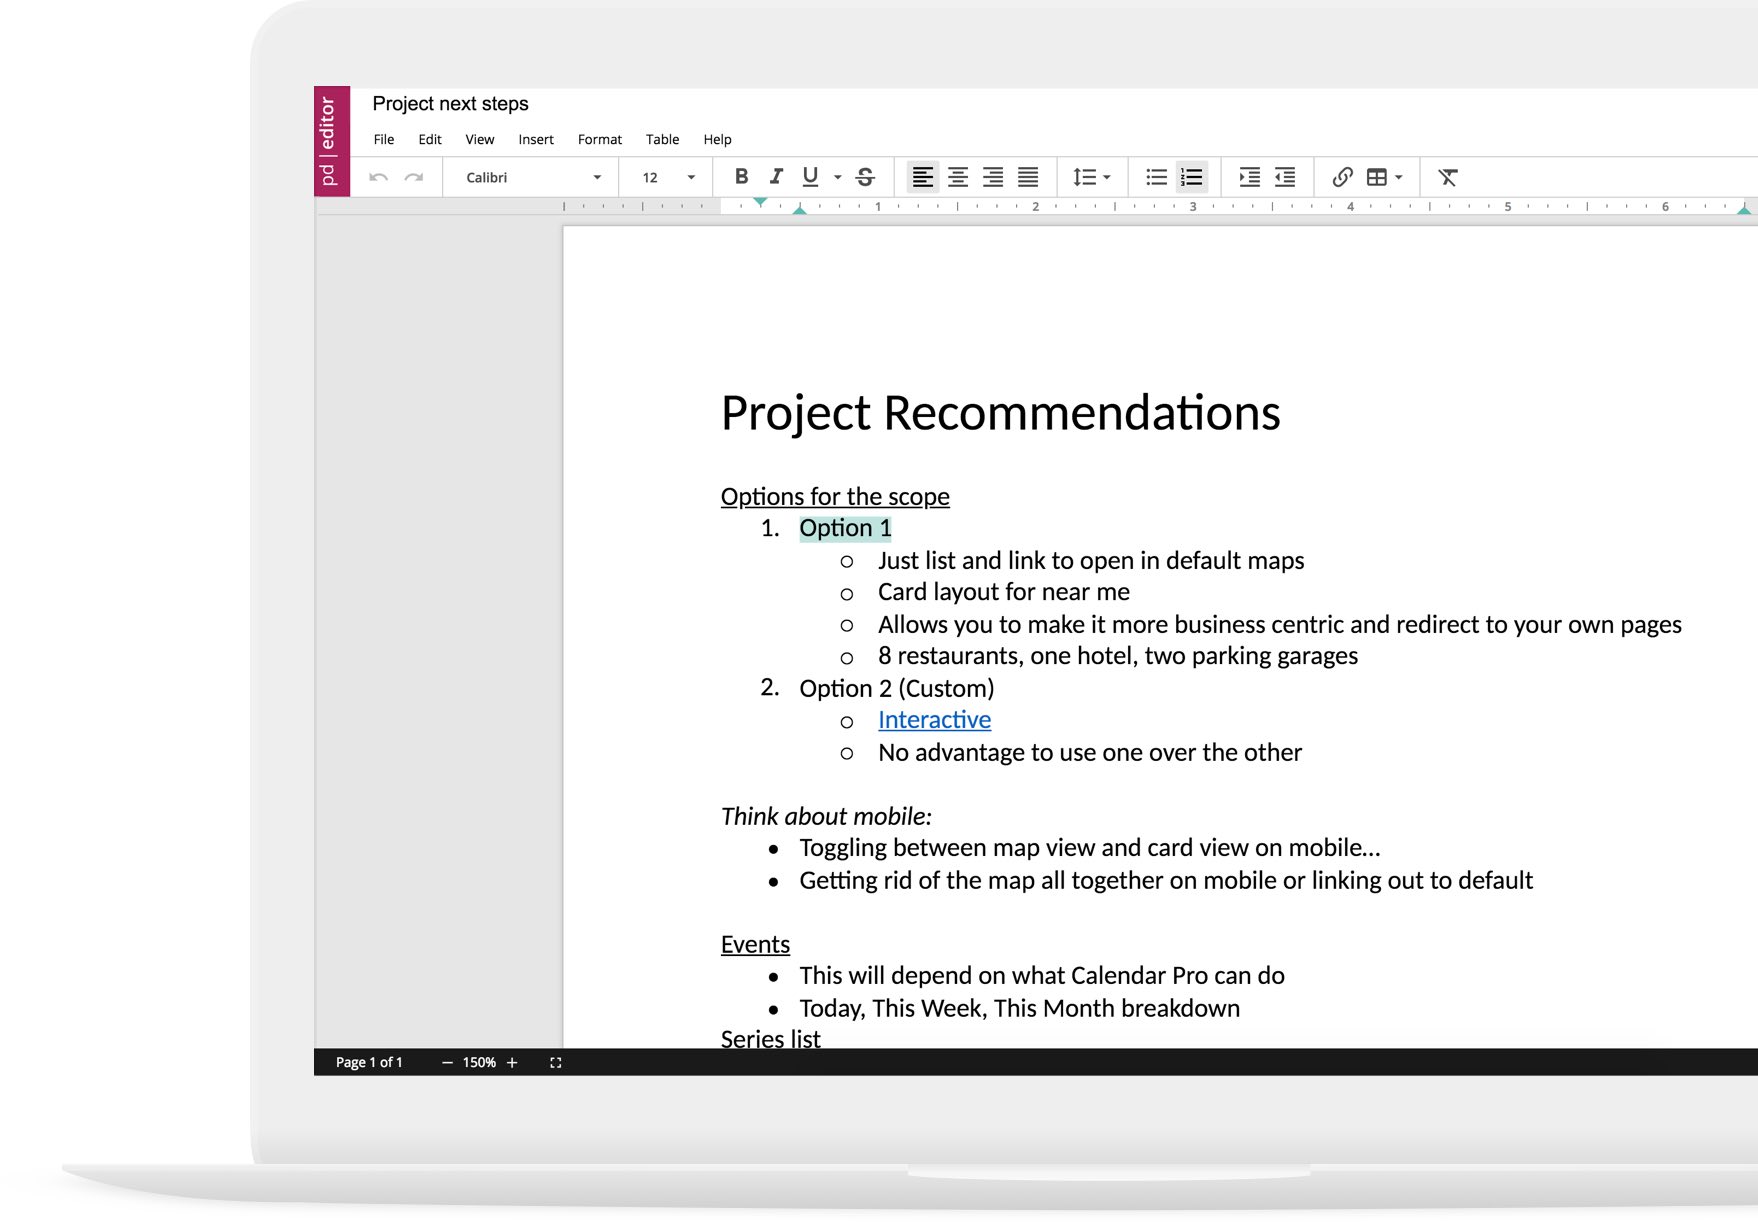This screenshot has height=1222, width=1758.
Task: Open the font size 12 dropdown
Action: 667,177
